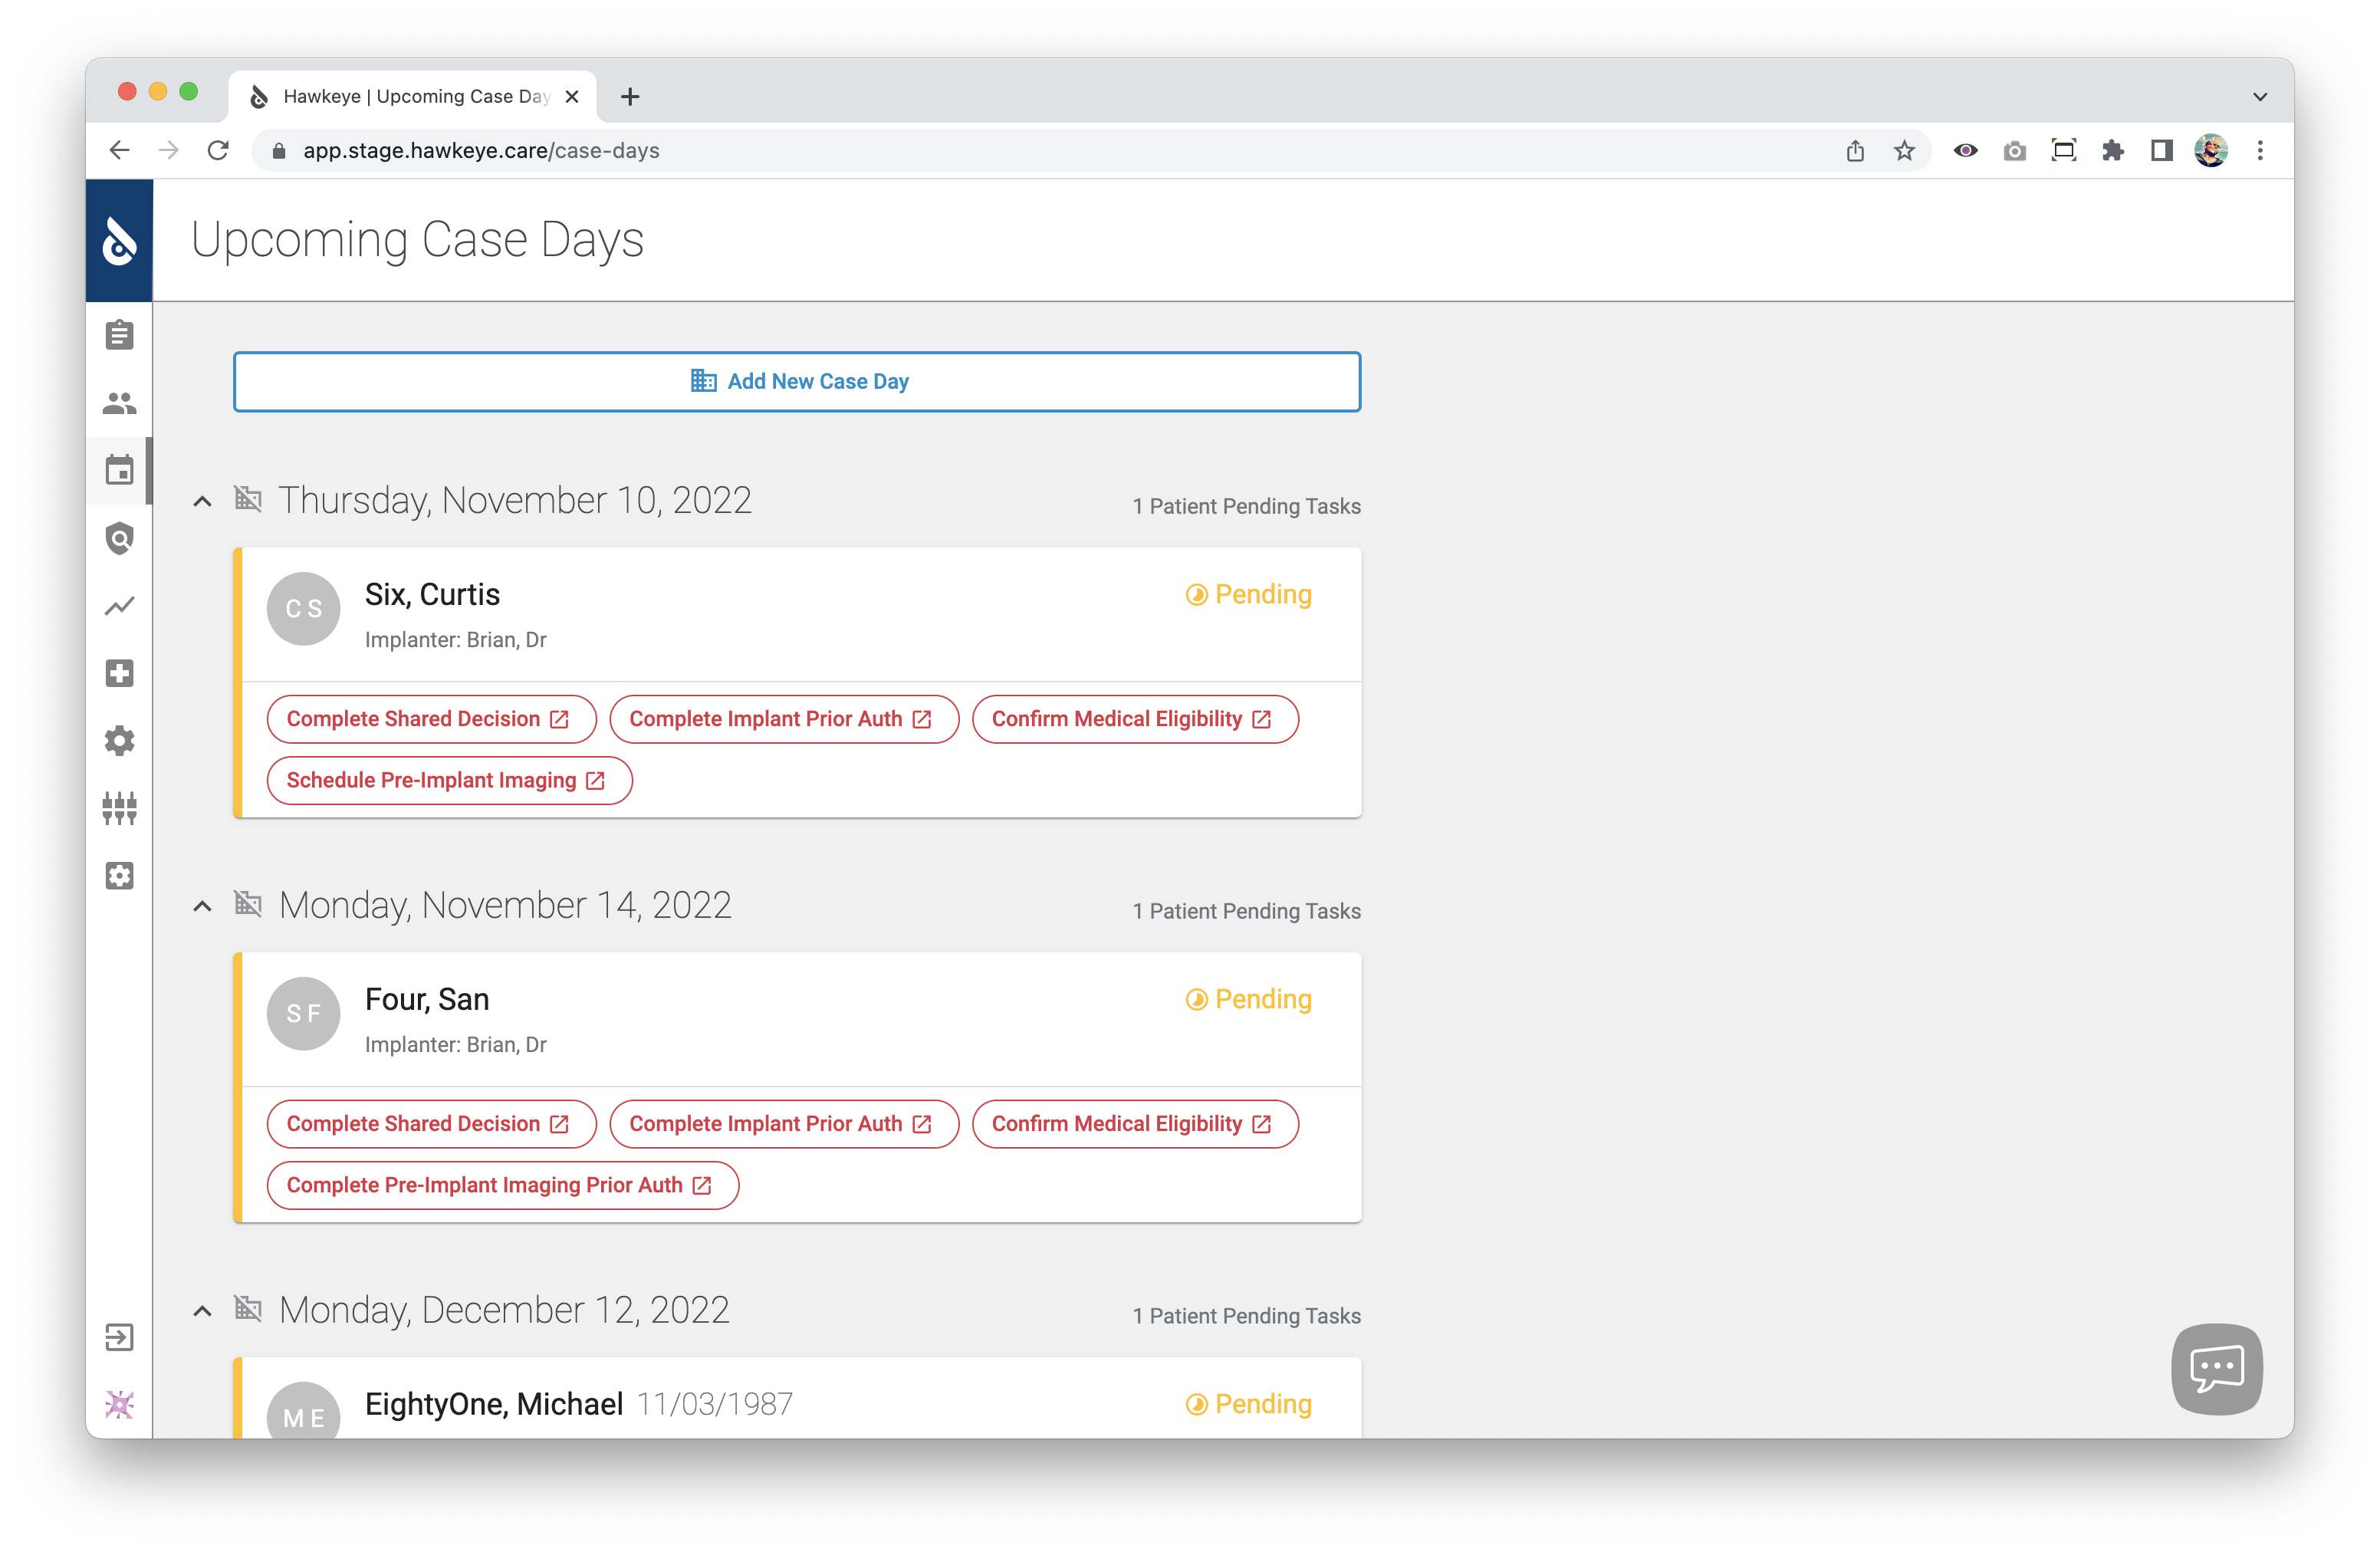Screen dimensions: 2380x1552
Task: Collapse the Thursday, November 10 section
Action: click(202, 501)
